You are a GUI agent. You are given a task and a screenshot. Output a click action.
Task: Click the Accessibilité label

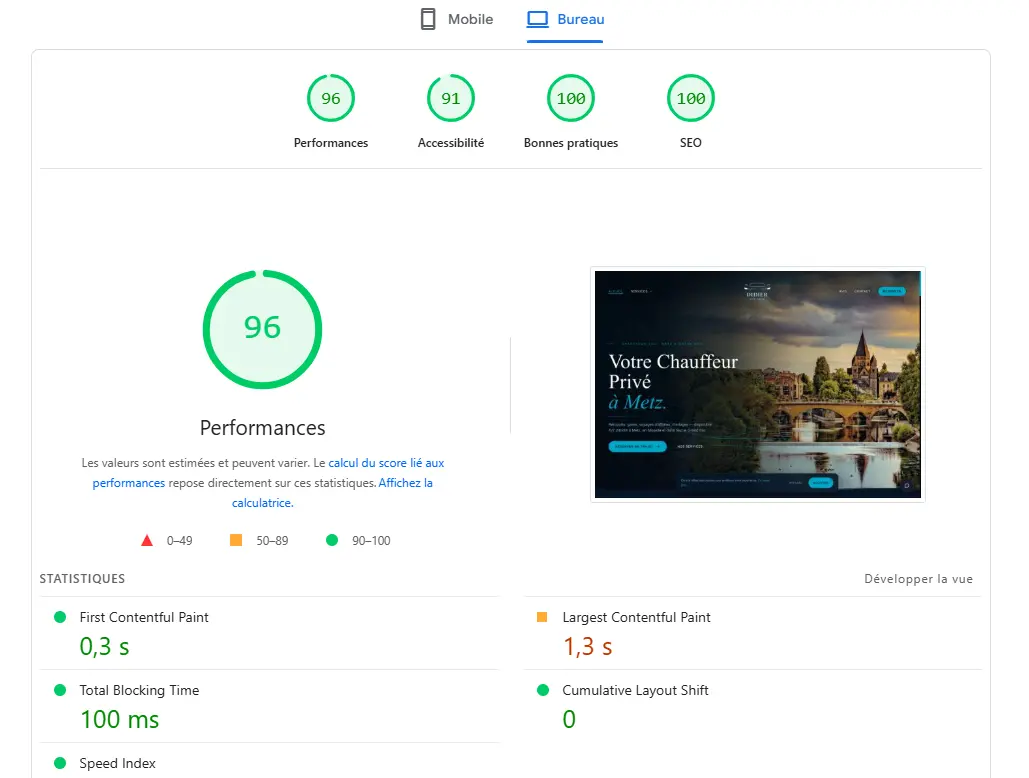451,143
